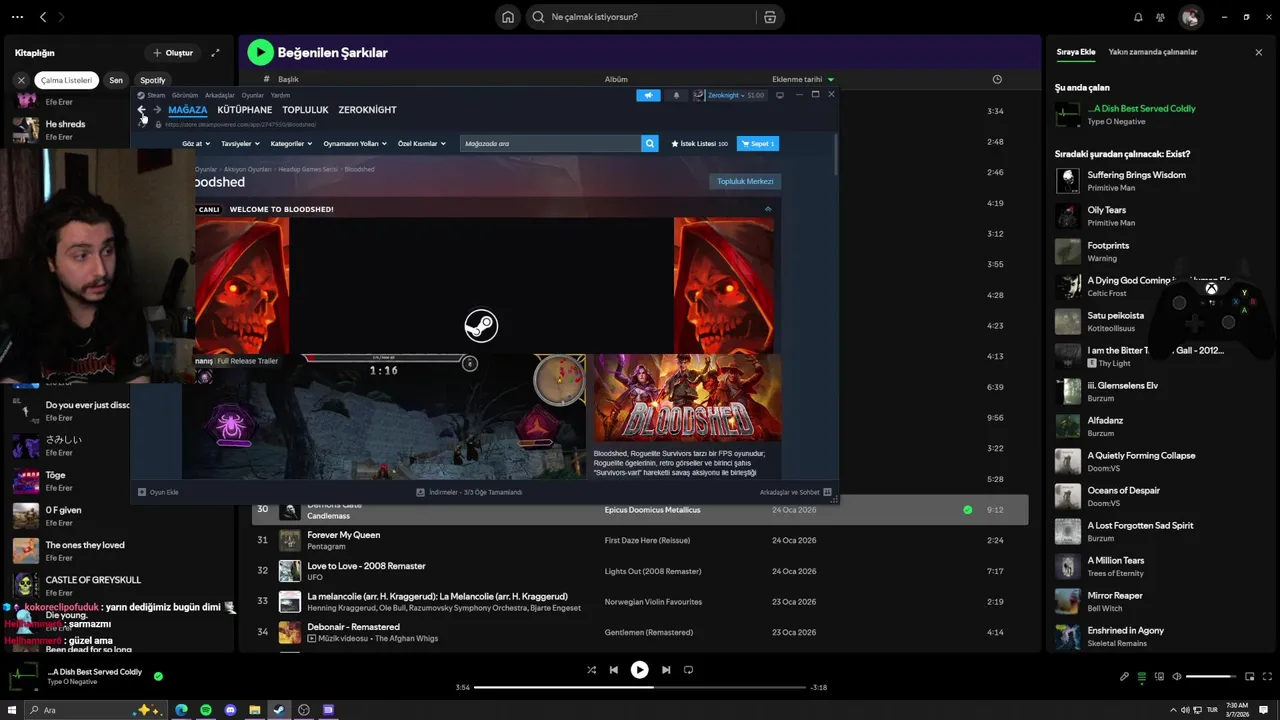1280x720 pixels.
Task: Expand Göz at dropdown in Steam store
Action: (195, 143)
